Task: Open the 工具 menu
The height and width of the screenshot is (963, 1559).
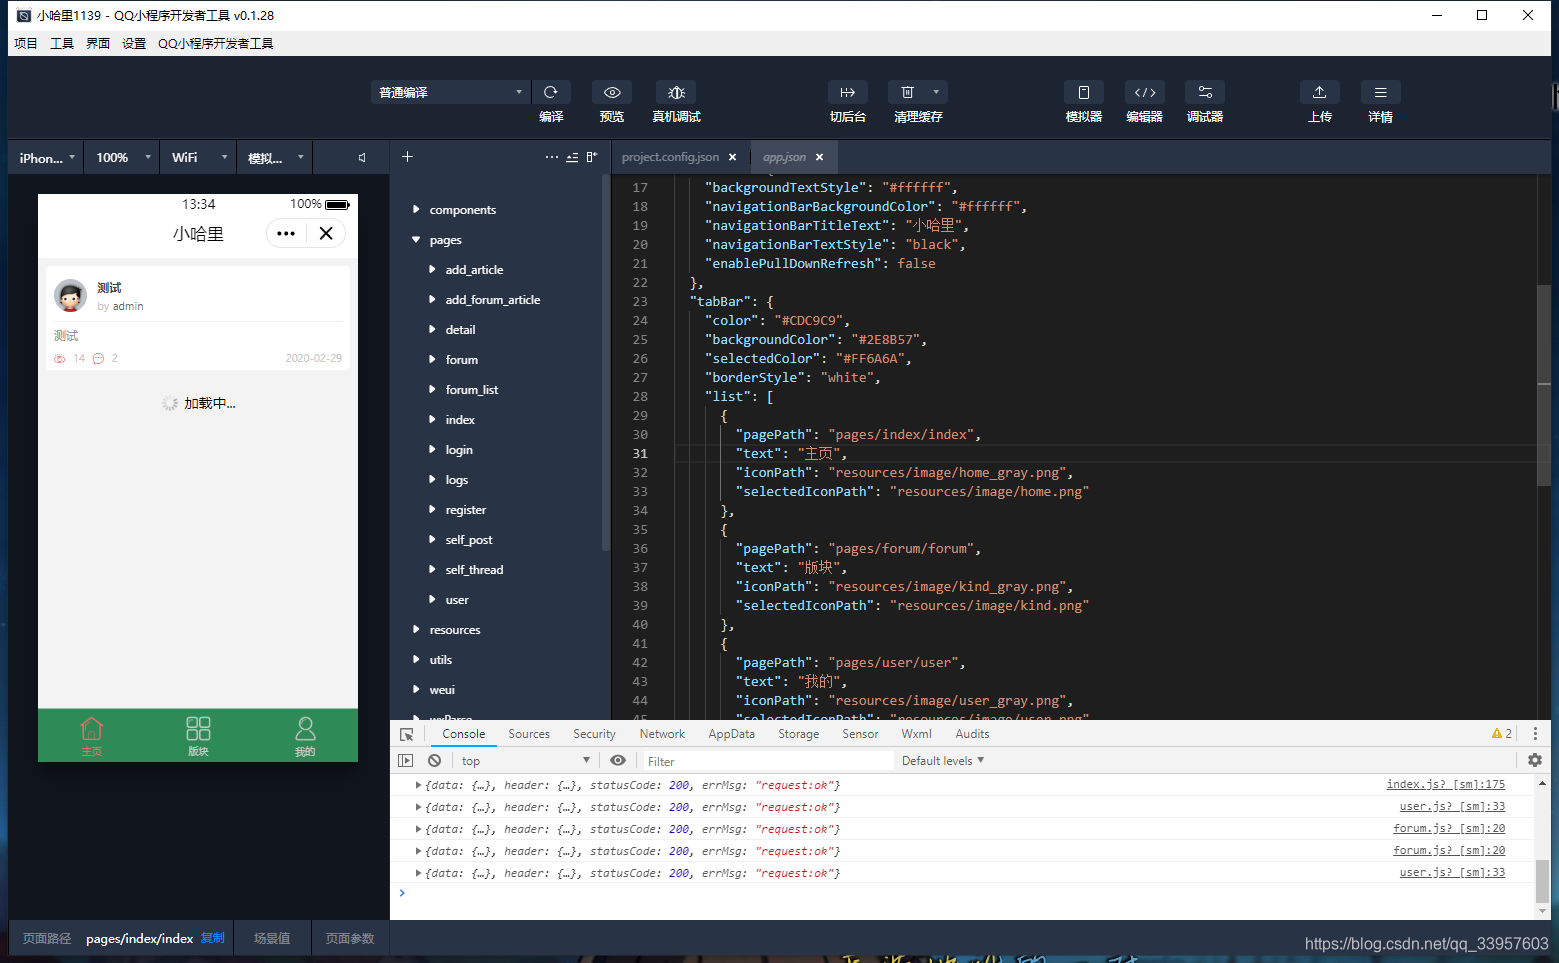Action: pyautogui.click(x=62, y=43)
